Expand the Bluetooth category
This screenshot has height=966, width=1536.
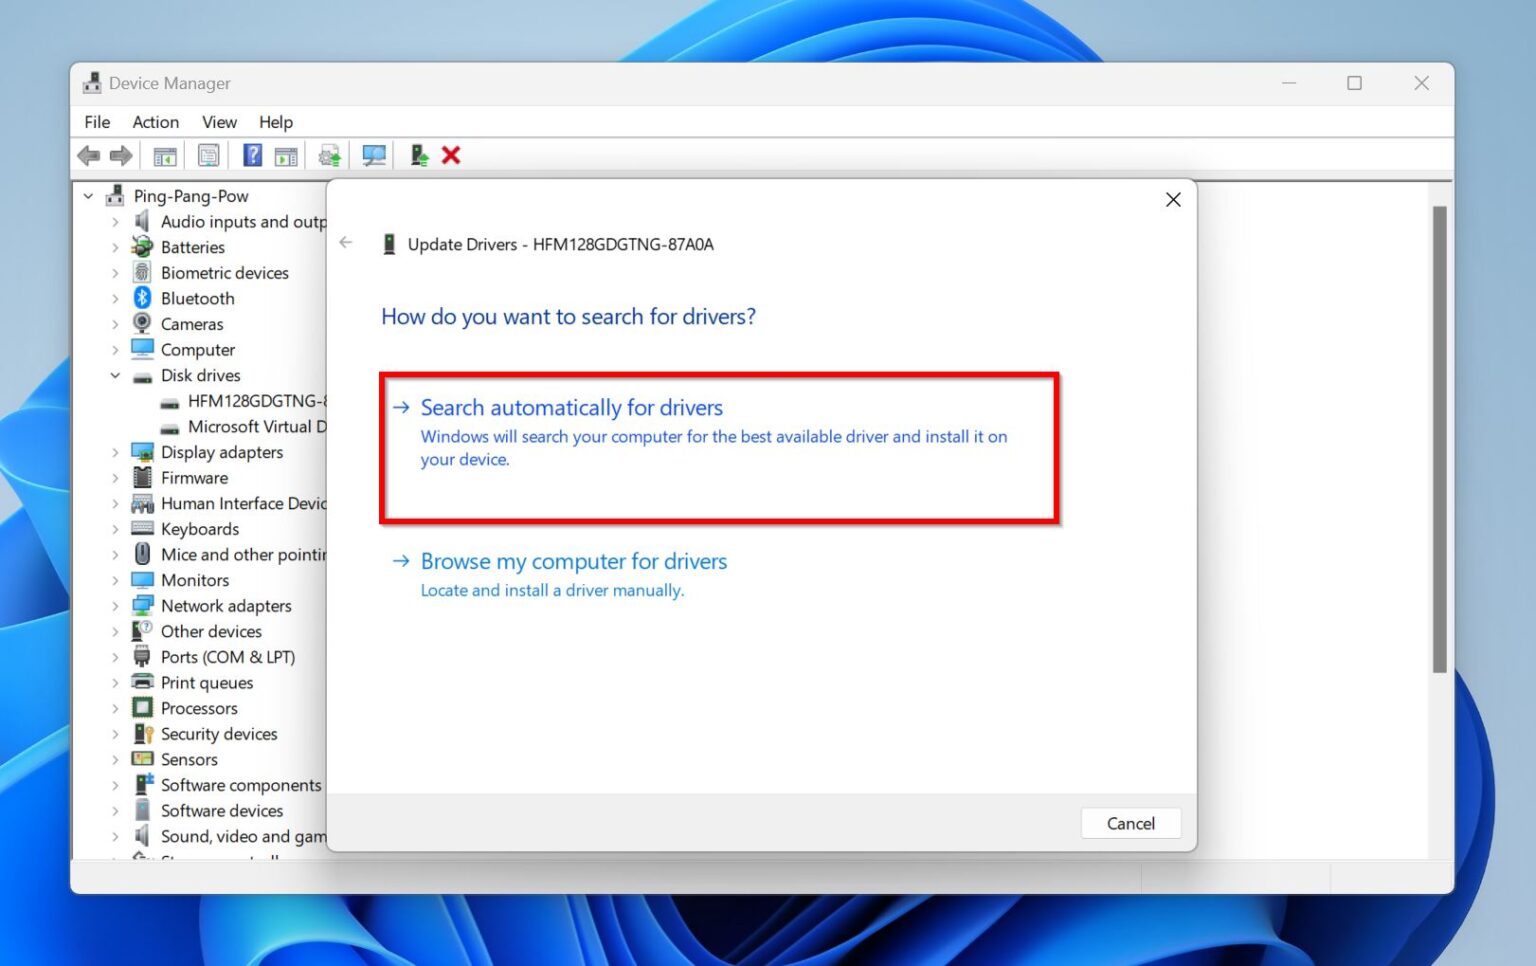115,299
